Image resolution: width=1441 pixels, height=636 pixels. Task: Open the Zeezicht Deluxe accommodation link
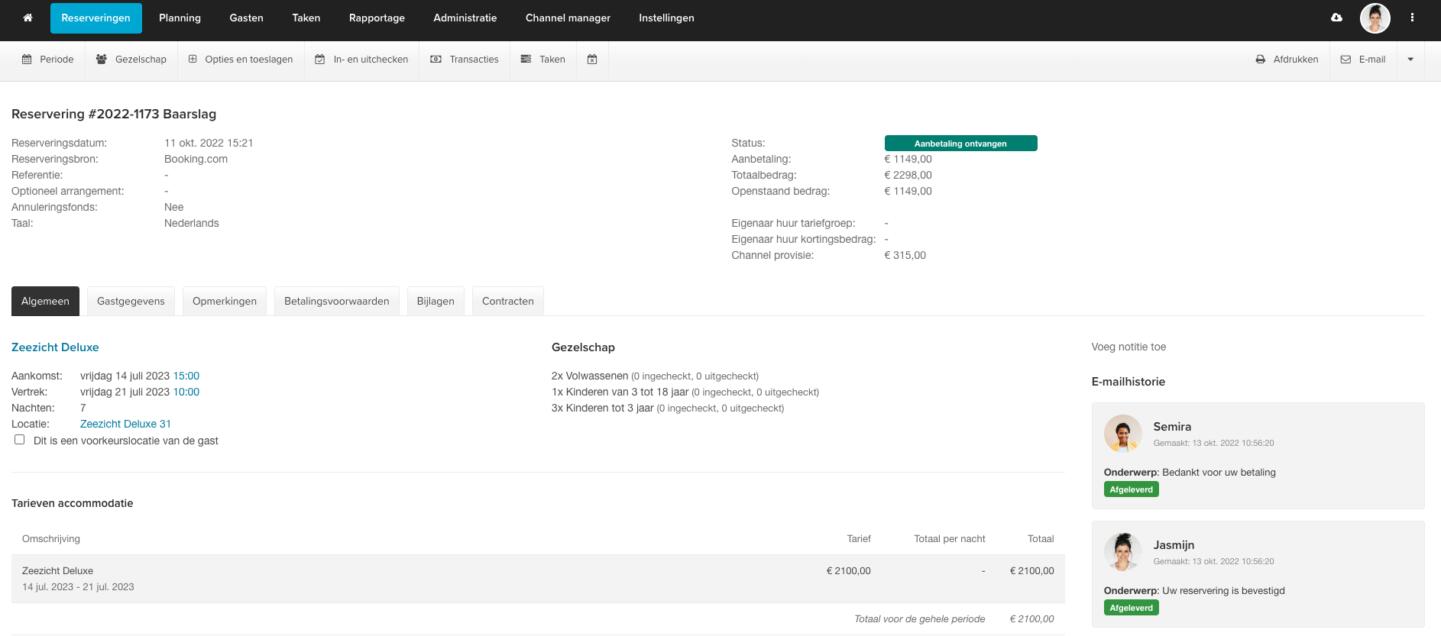point(55,347)
